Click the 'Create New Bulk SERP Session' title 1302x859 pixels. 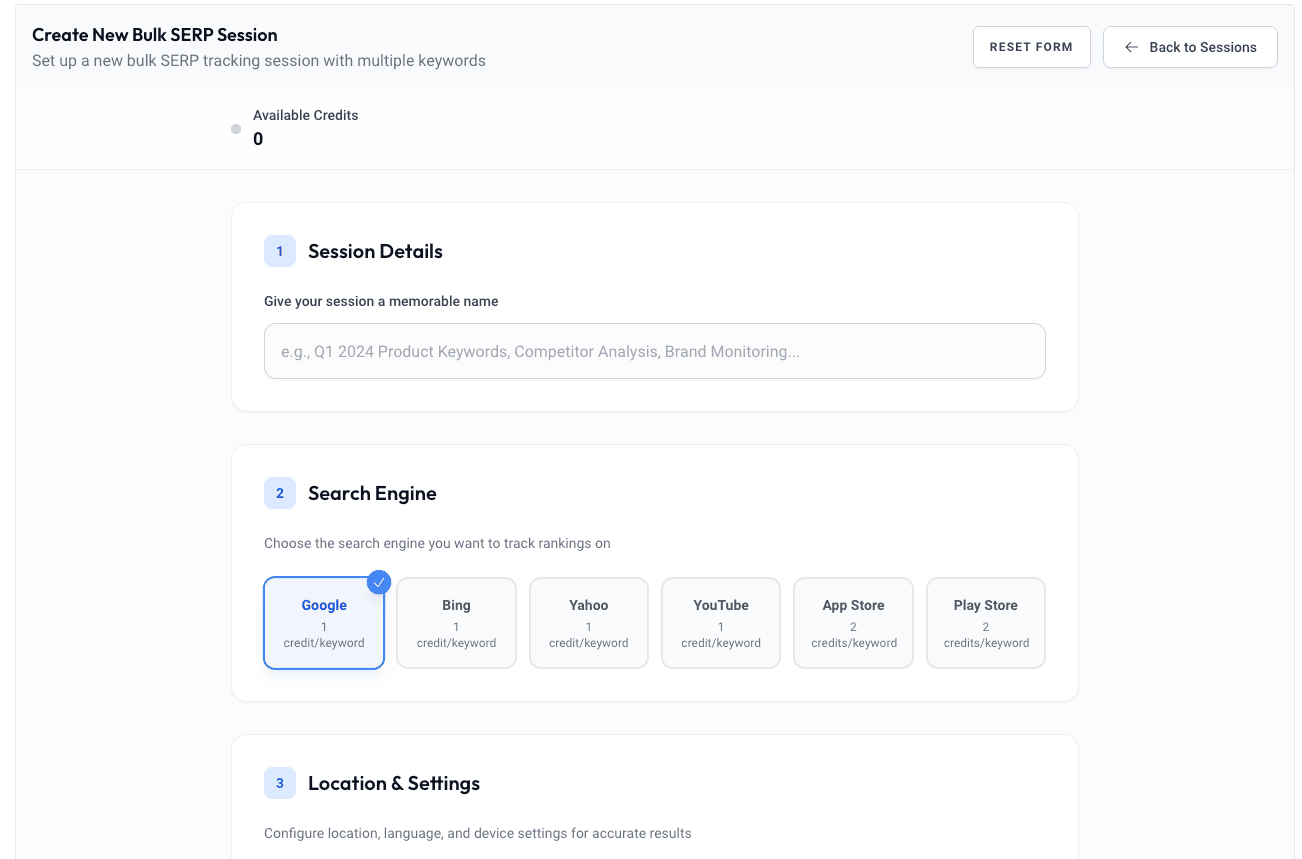pyautogui.click(x=155, y=35)
